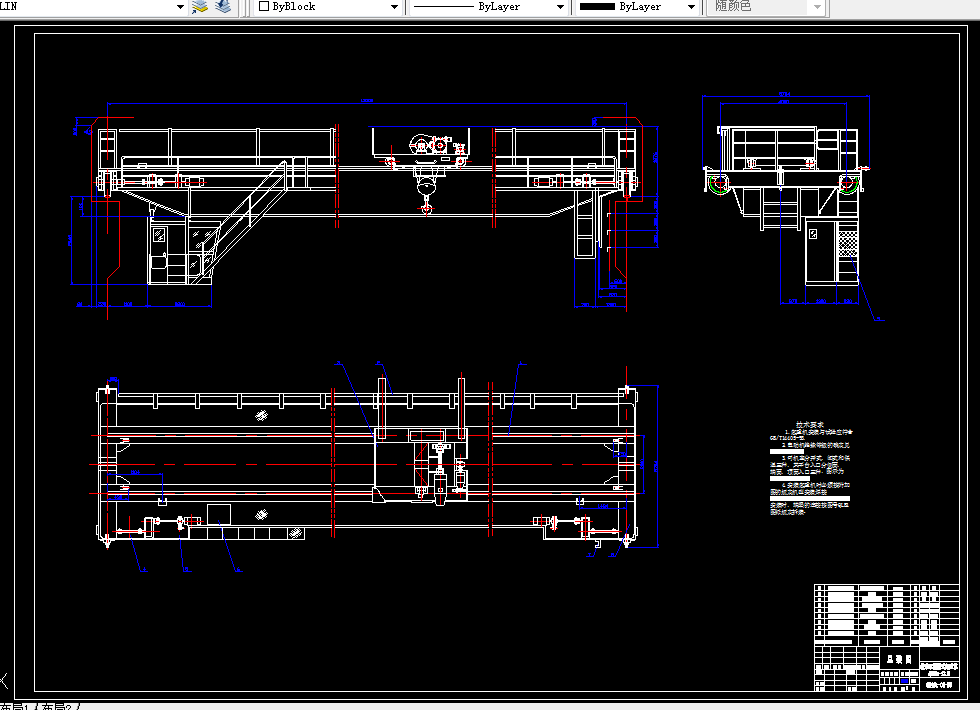Open the ByLayer lineweight dropdown
This screenshot has width=980, height=710.
click(x=691, y=7)
